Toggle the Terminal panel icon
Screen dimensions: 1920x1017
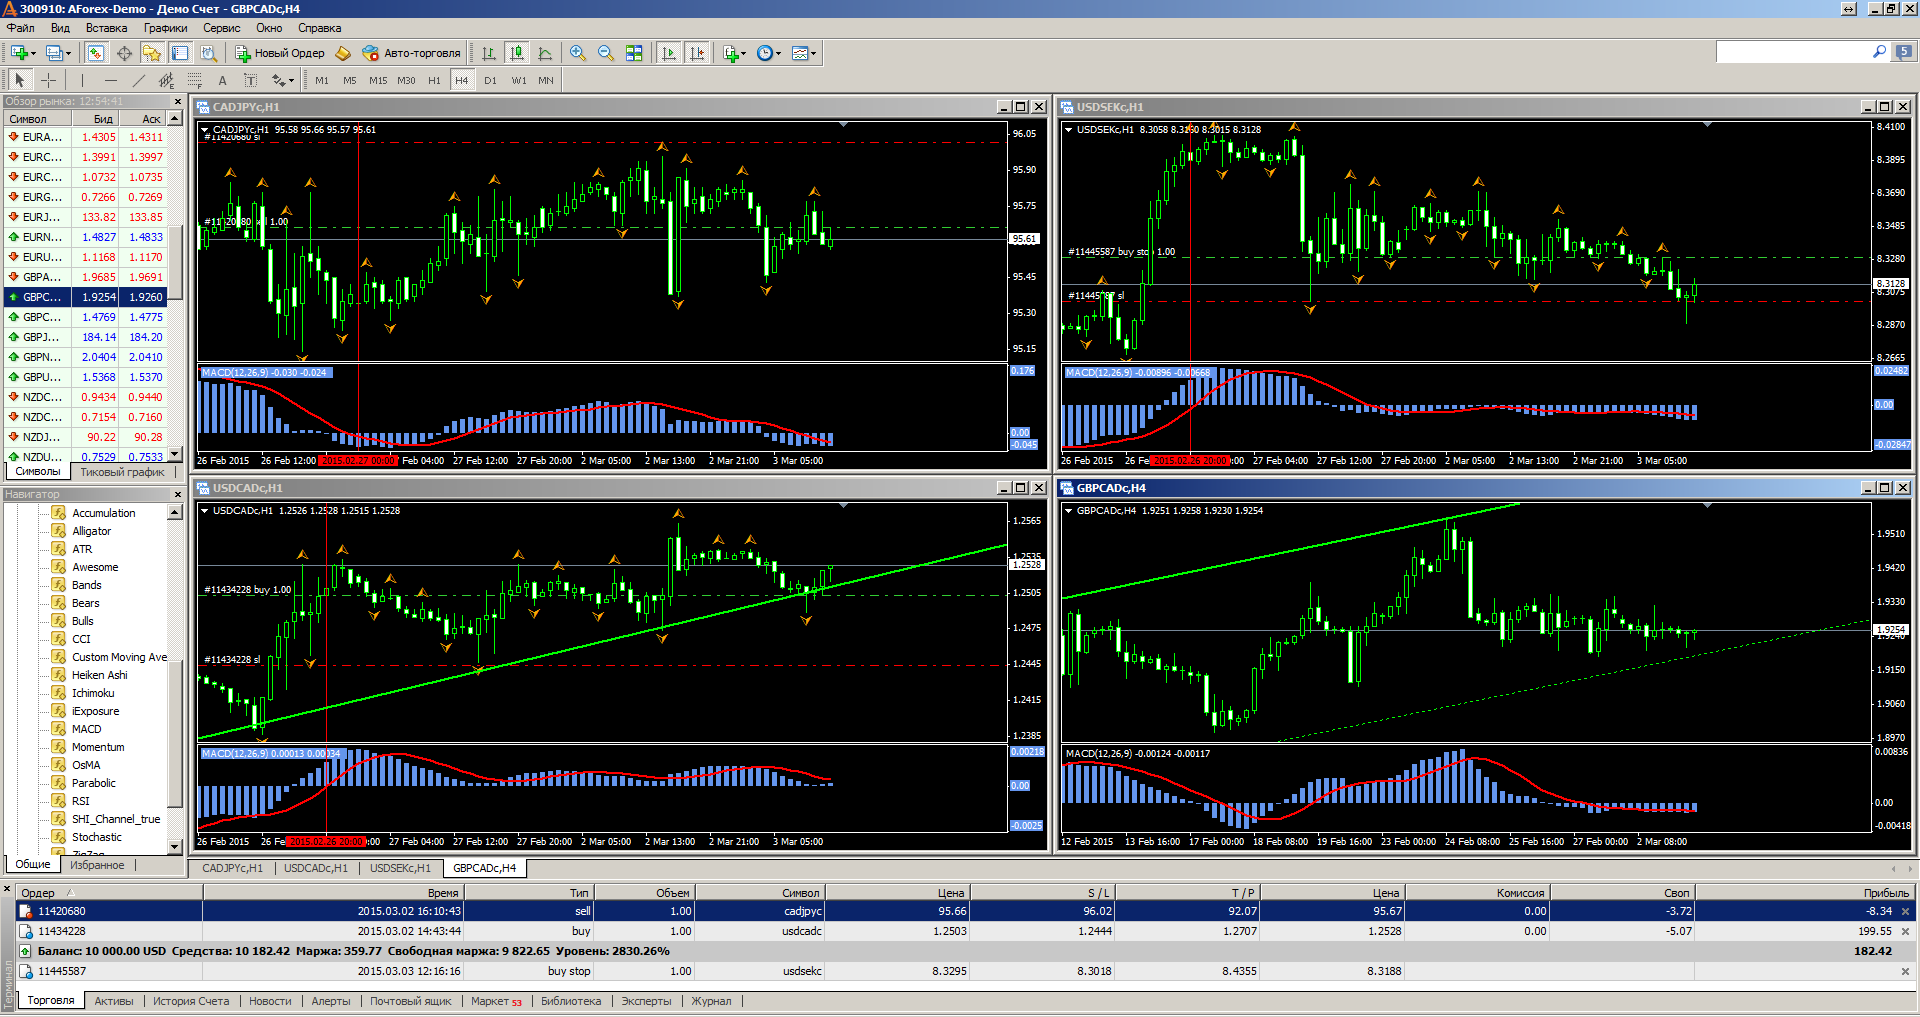coord(180,53)
